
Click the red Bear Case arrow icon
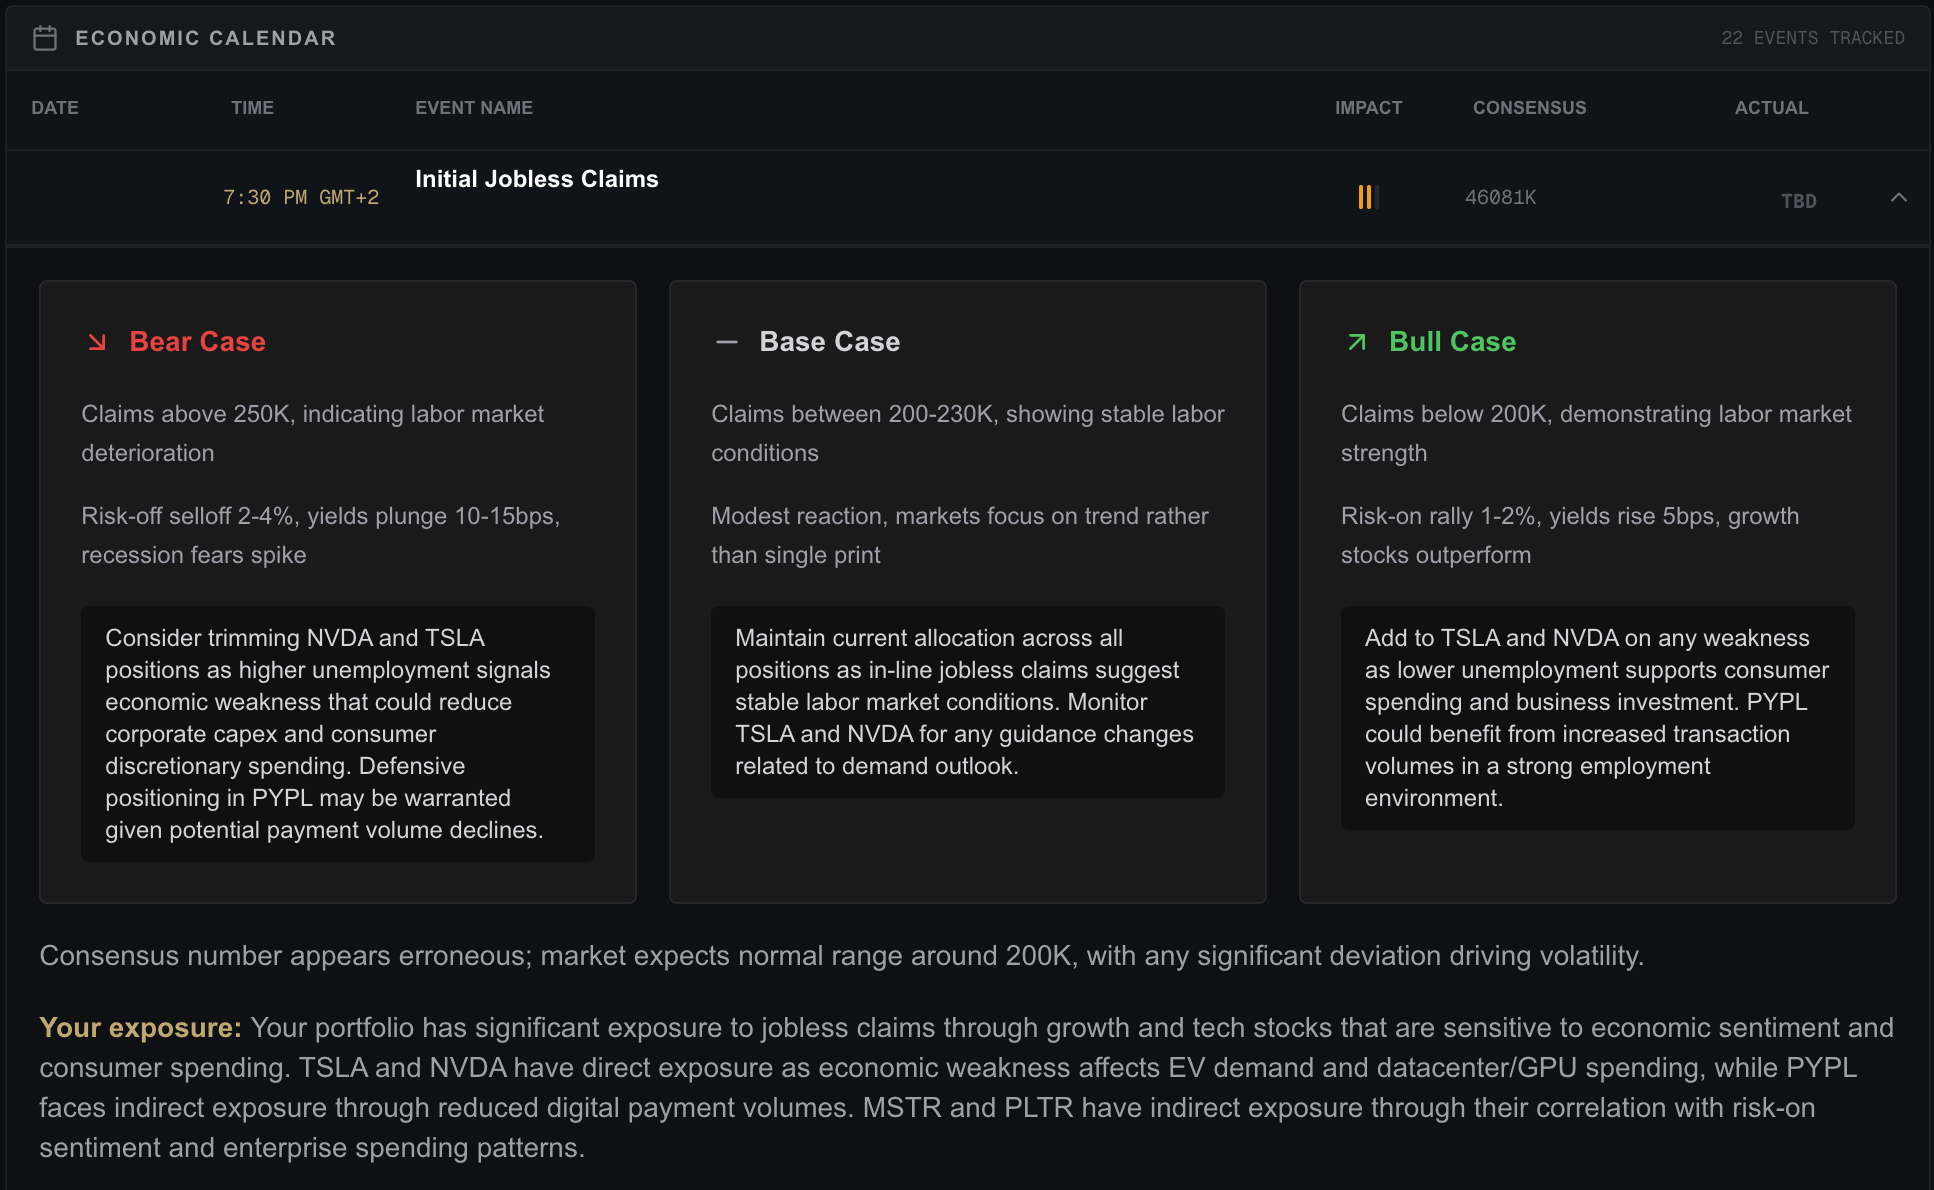(x=97, y=342)
